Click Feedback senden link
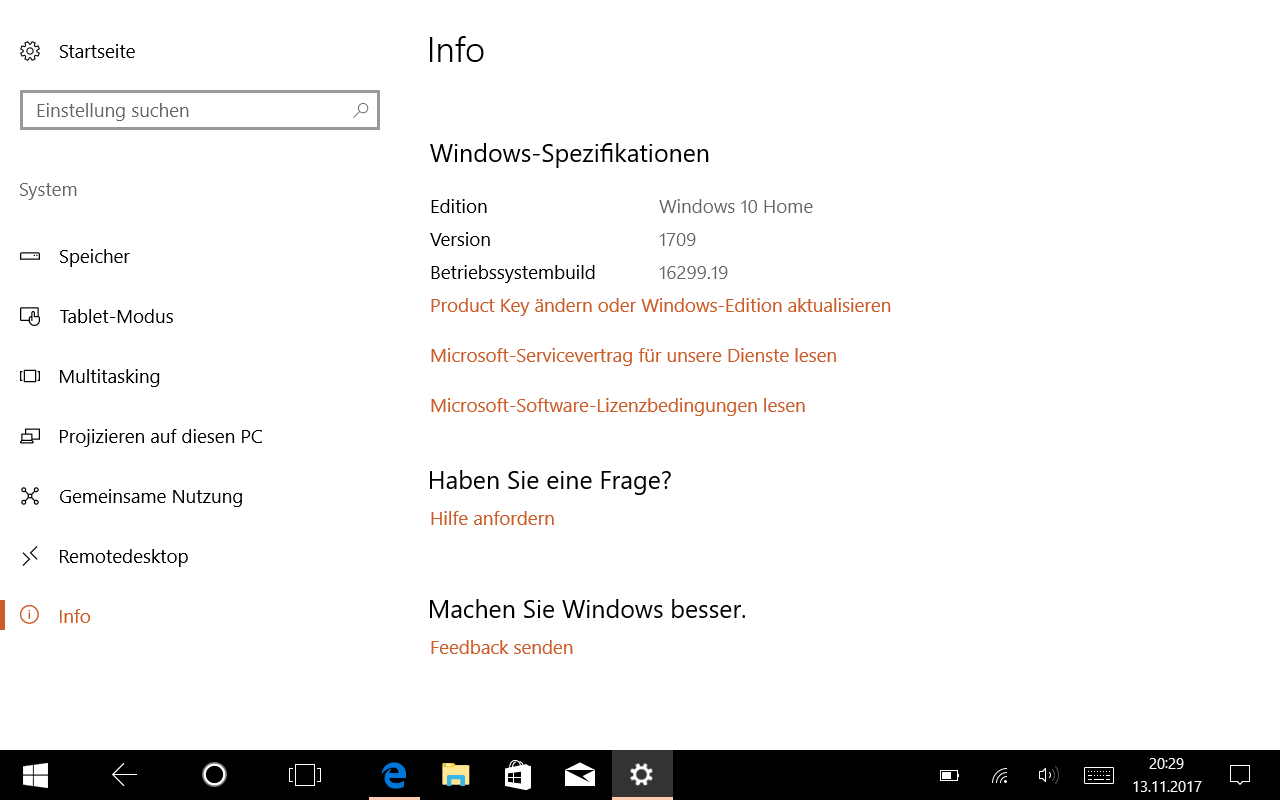This screenshot has width=1280, height=800. 501,648
